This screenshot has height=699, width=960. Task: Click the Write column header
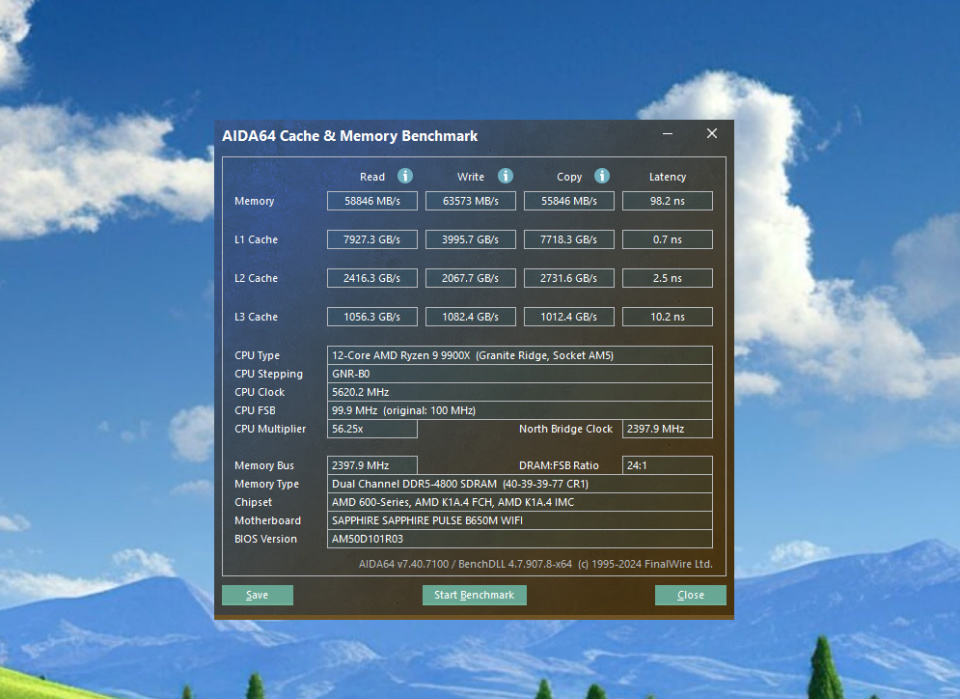470,177
